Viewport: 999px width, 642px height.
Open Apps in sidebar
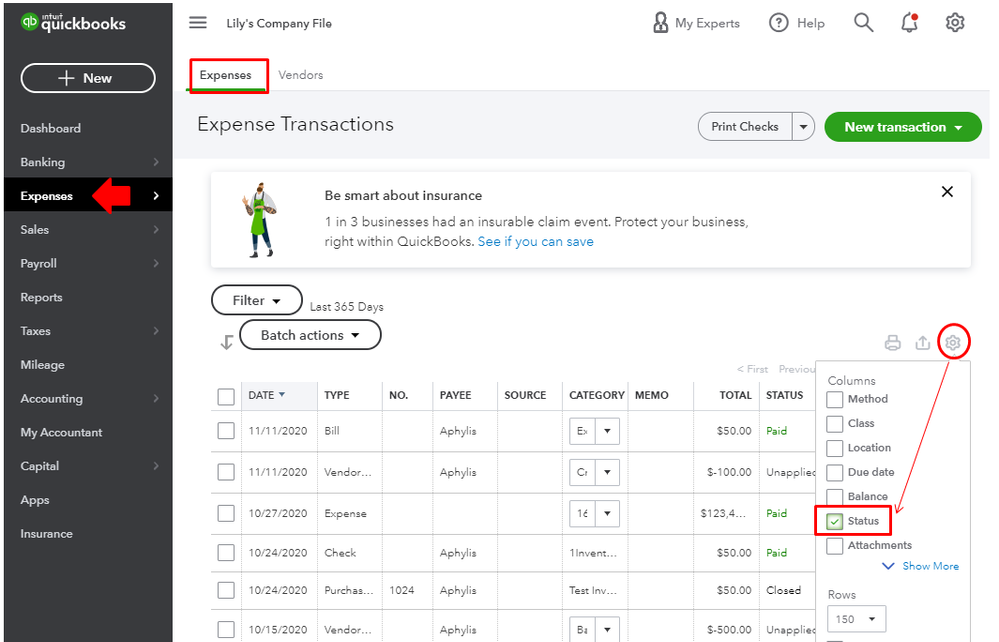34,500
